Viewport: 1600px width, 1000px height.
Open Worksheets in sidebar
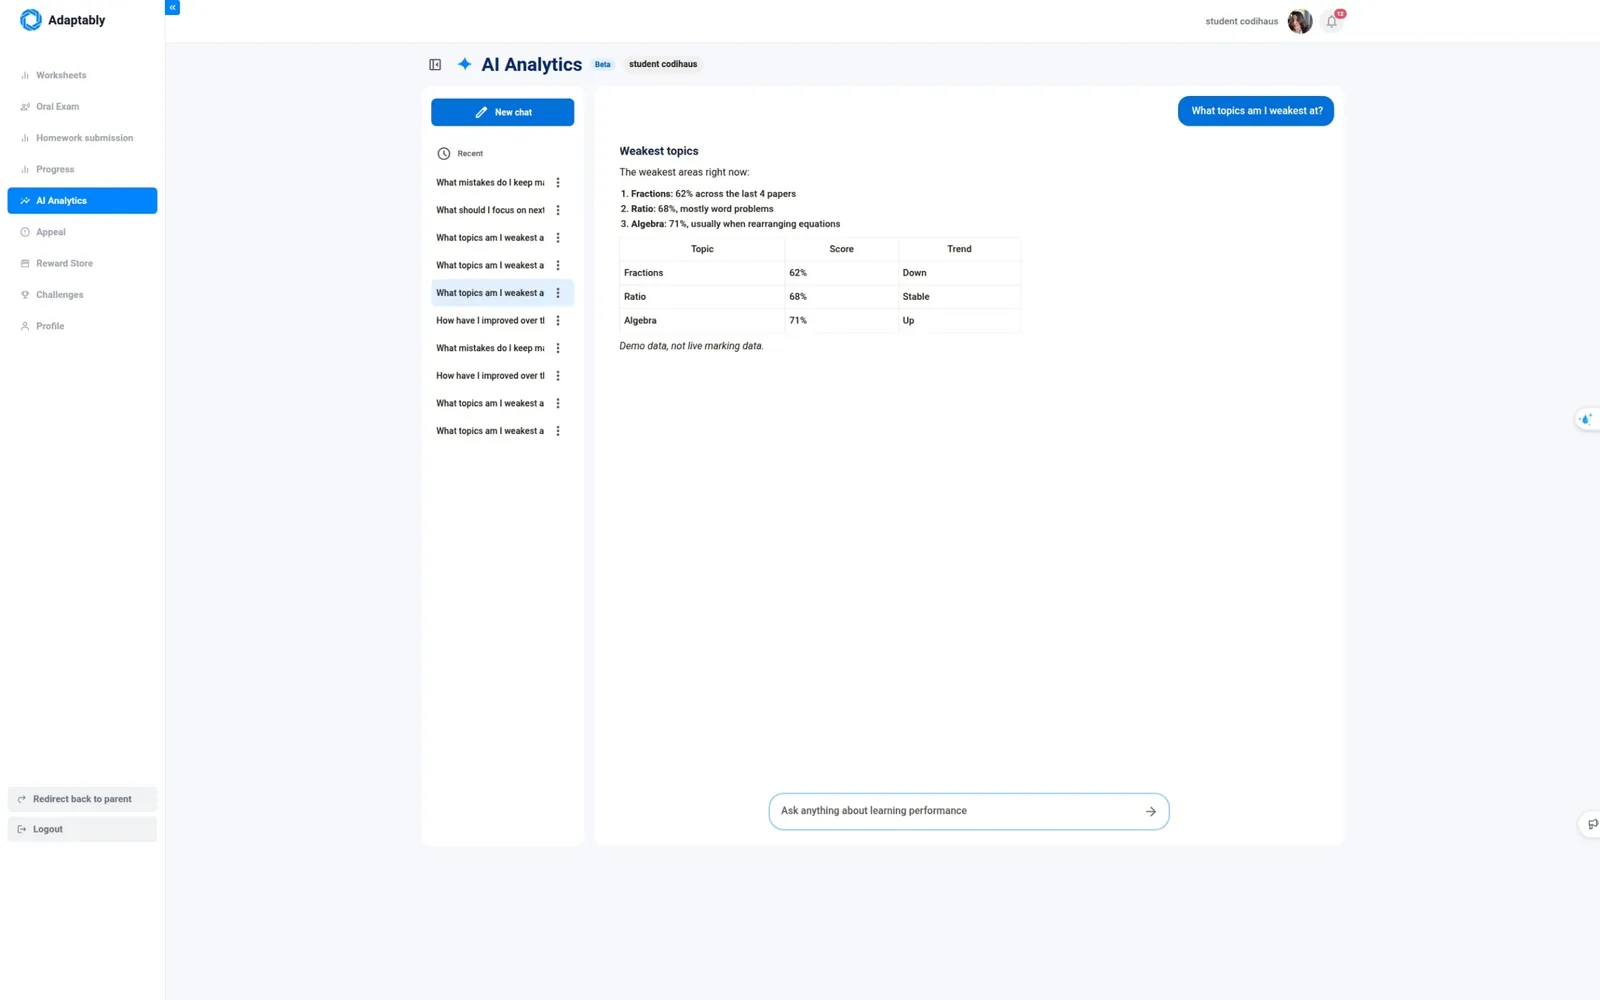pos(82,75)
